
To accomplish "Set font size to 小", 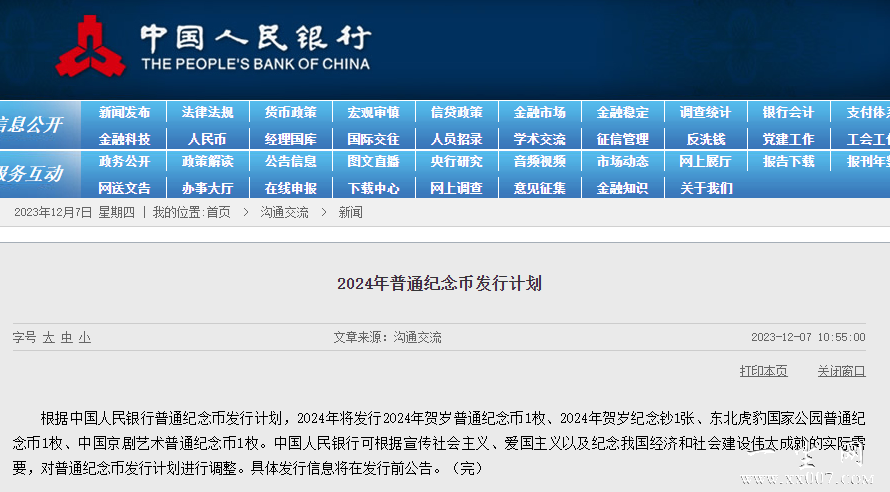I will click(x=85, y=338).
